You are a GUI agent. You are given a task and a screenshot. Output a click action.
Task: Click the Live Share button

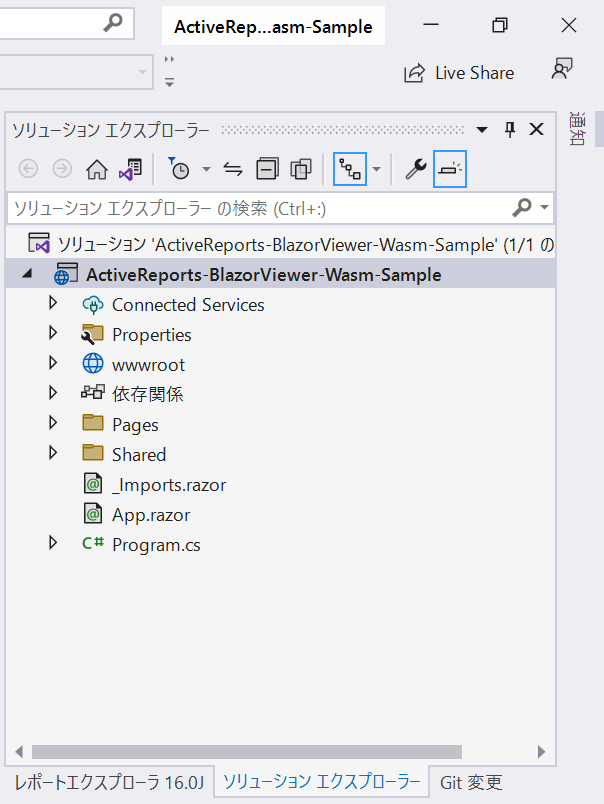click(x=459, y=73)
